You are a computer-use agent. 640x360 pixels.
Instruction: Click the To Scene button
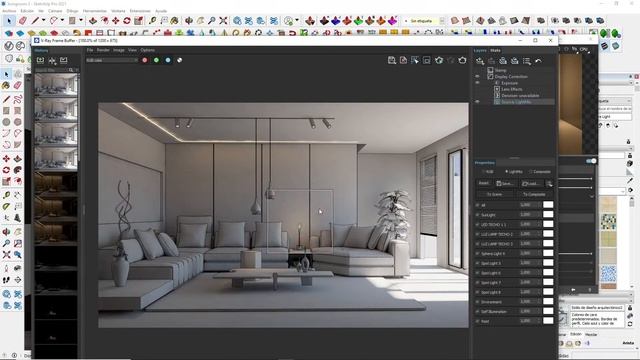coord(495,195)
